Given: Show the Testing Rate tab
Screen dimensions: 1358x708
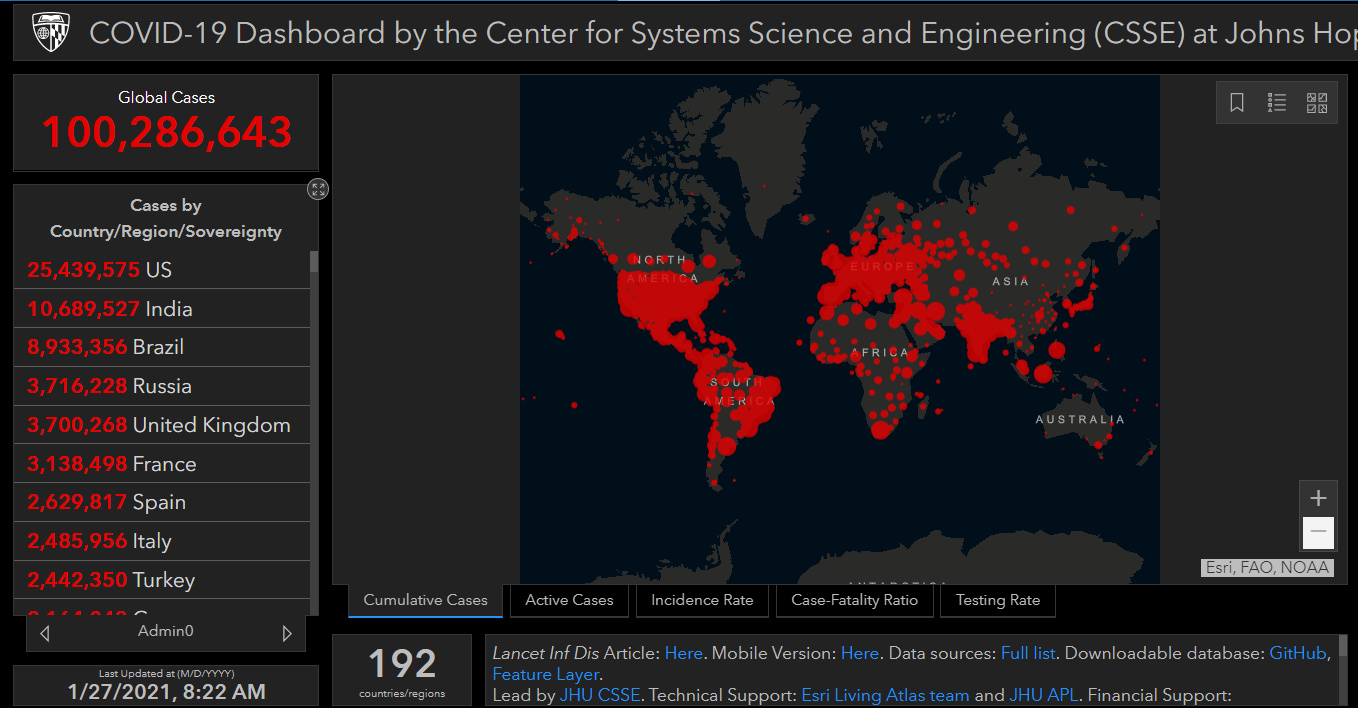Looking at the screenshot, I should [x=997, y=600].
